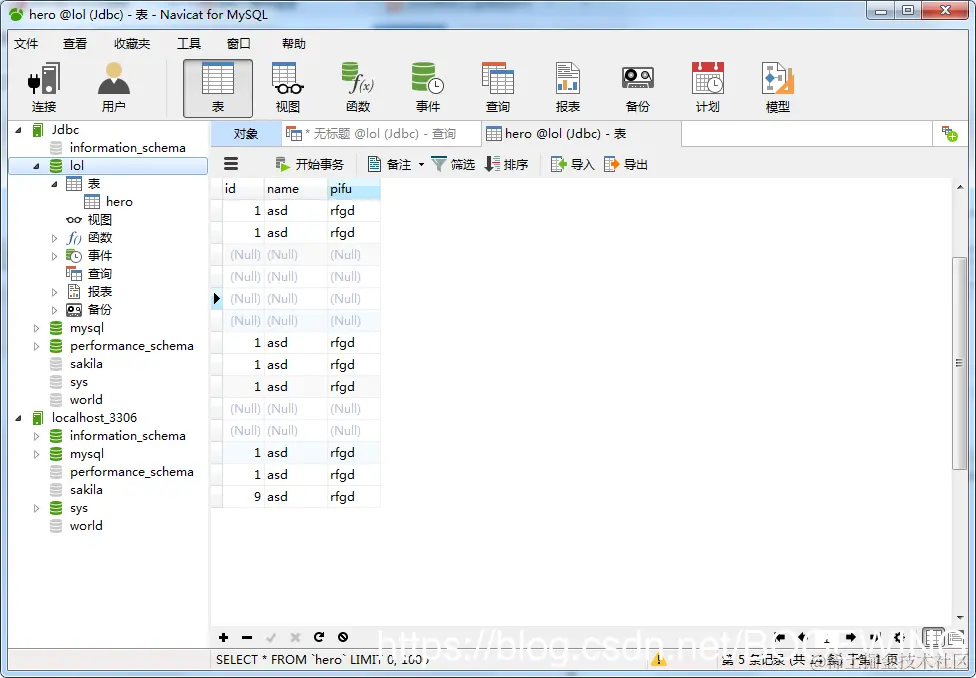The image size is (976, 678).
Task: Expand the 备份 node under lol
Action: 54,310
